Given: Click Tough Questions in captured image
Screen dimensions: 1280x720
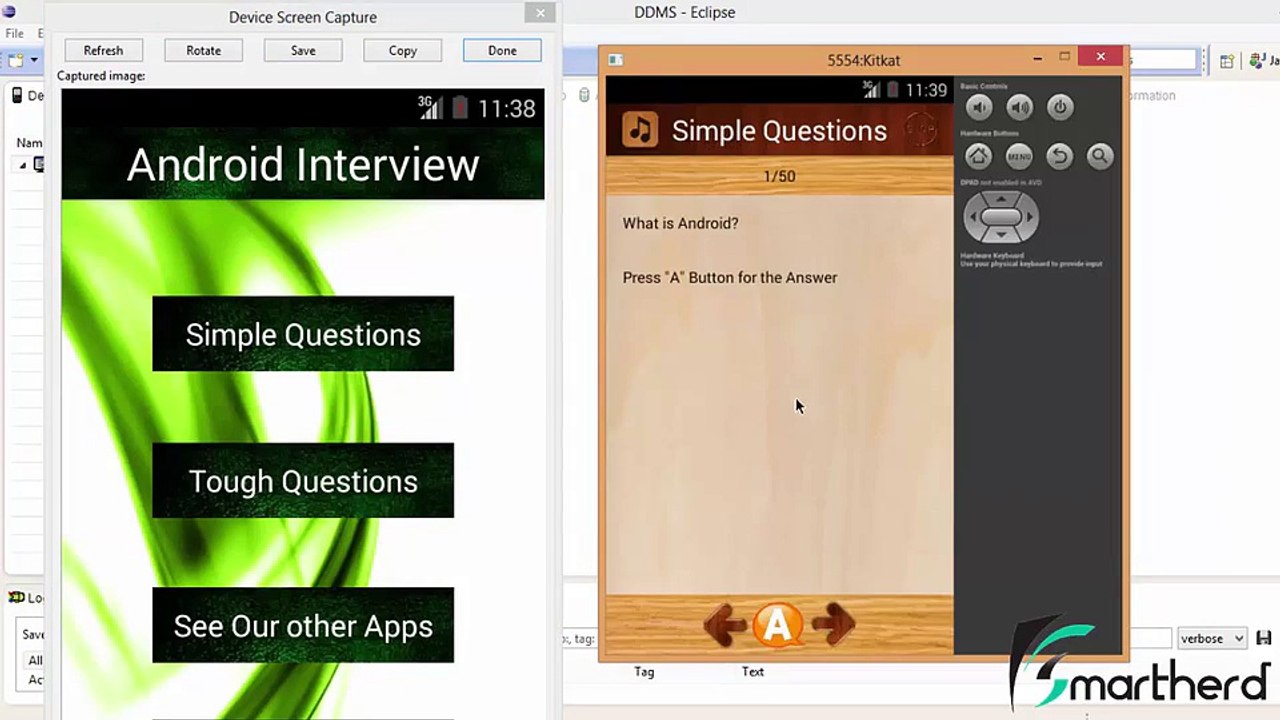Looking at the screenshot, I should pyautogui.click(x=303, y=481).
